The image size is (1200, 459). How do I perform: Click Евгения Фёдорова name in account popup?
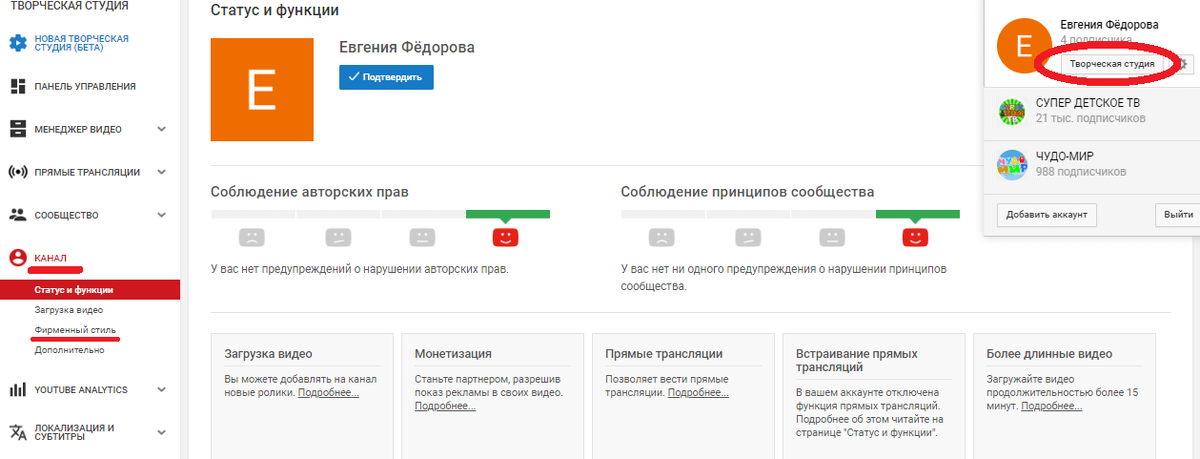click(1109, 24)
